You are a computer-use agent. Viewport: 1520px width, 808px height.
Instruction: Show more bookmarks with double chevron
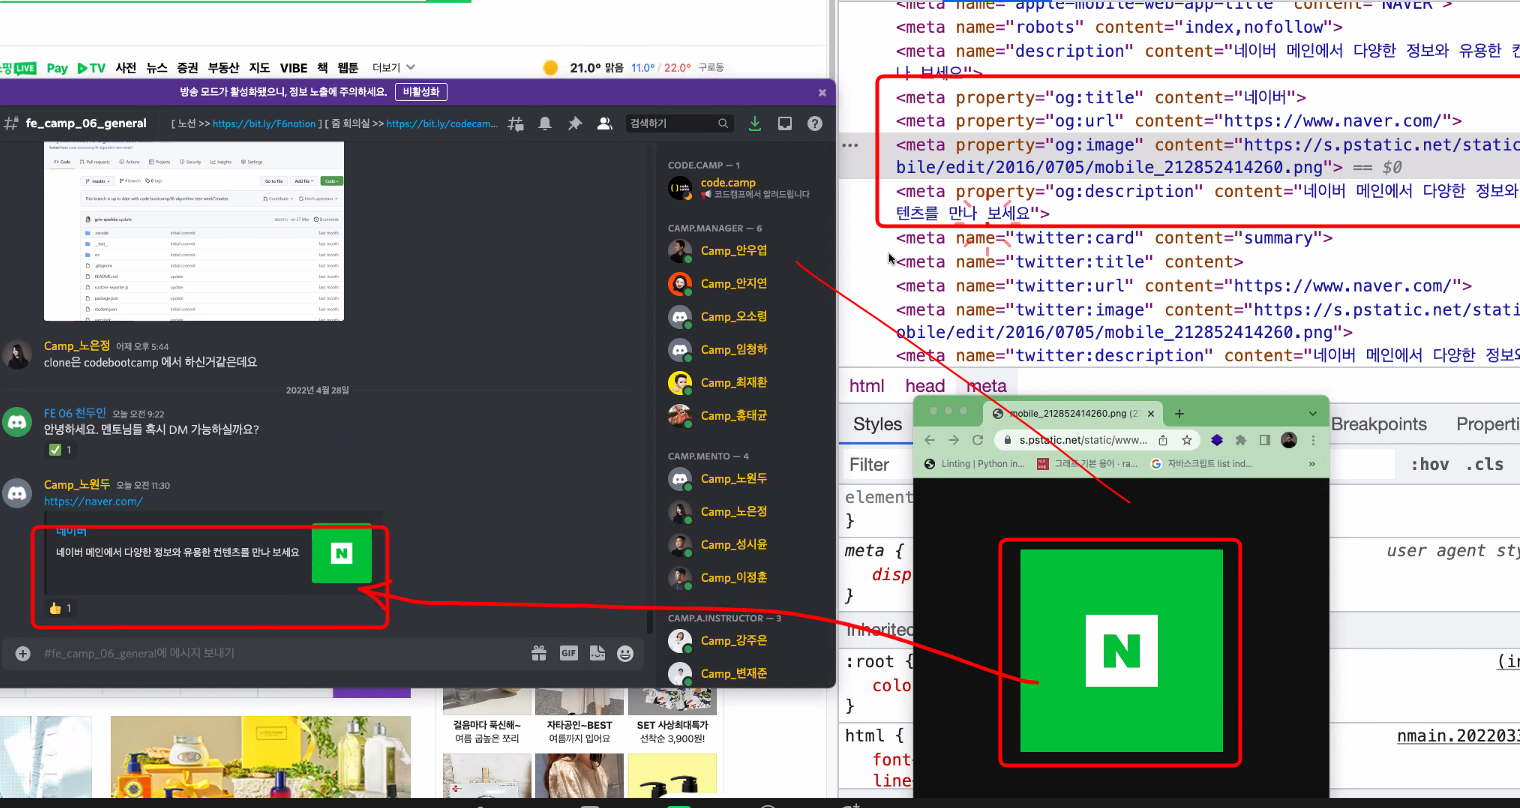click(1312, 464)
